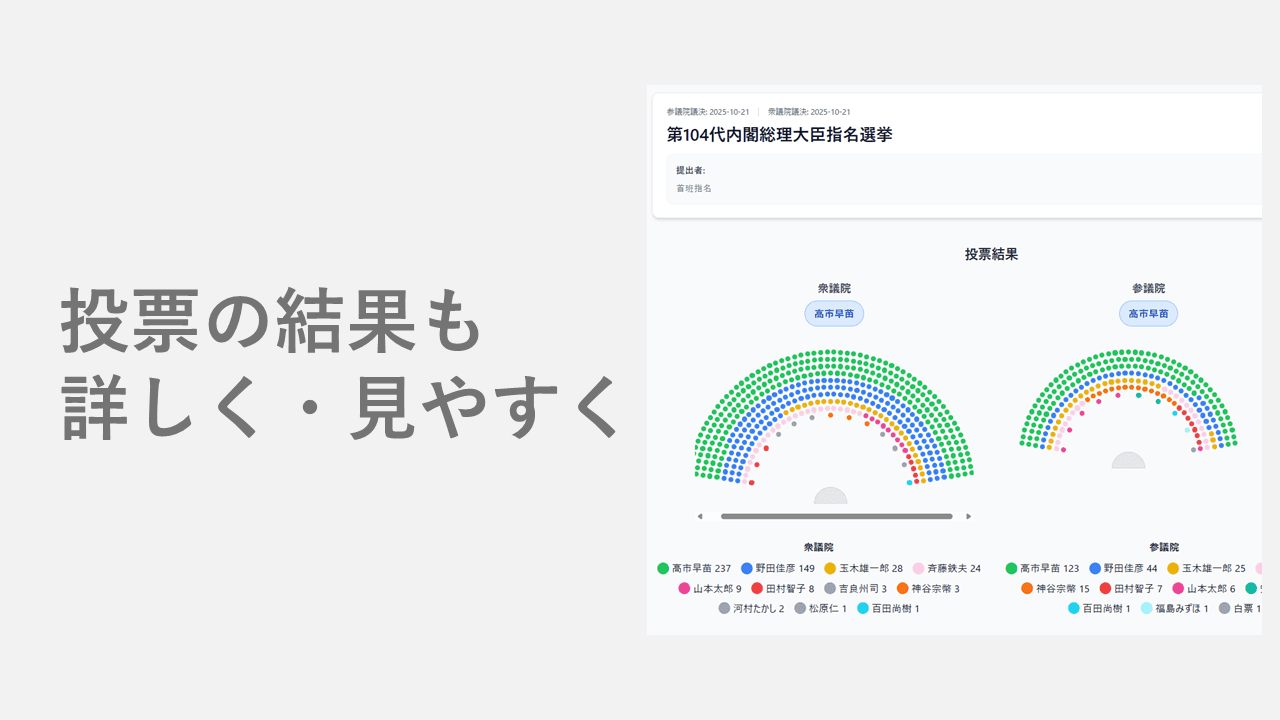Toggle visibility of 吉良州司 votes in the legend
The image size is (1280, 720).
[x=831, y=588]
